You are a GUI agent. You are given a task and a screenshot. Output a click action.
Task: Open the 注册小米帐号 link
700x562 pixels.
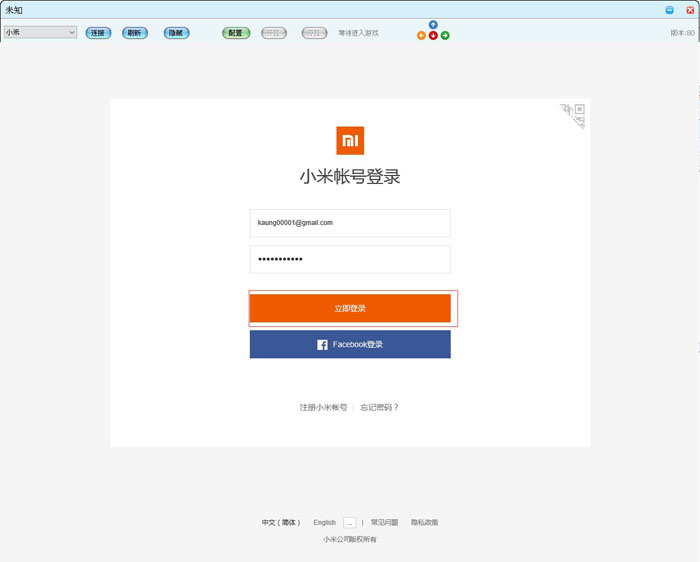tap(323, 407)
